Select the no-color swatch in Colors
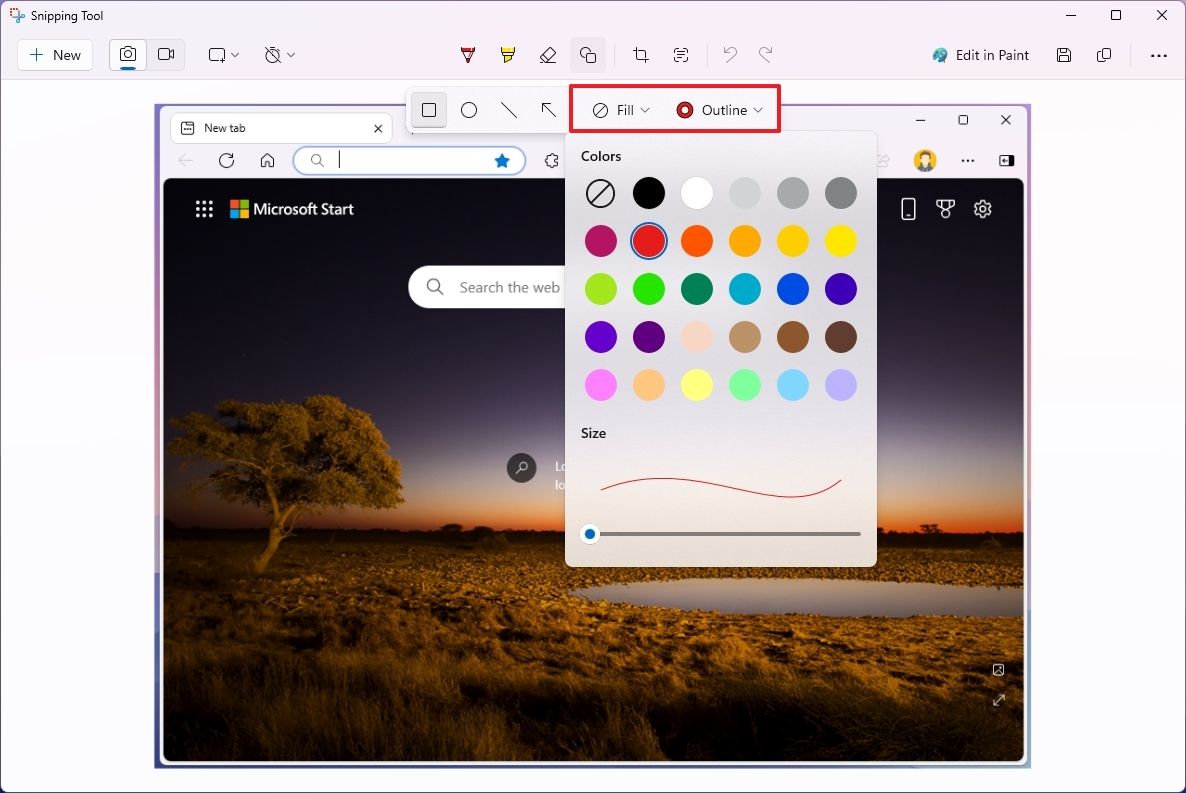 [600, 193]
